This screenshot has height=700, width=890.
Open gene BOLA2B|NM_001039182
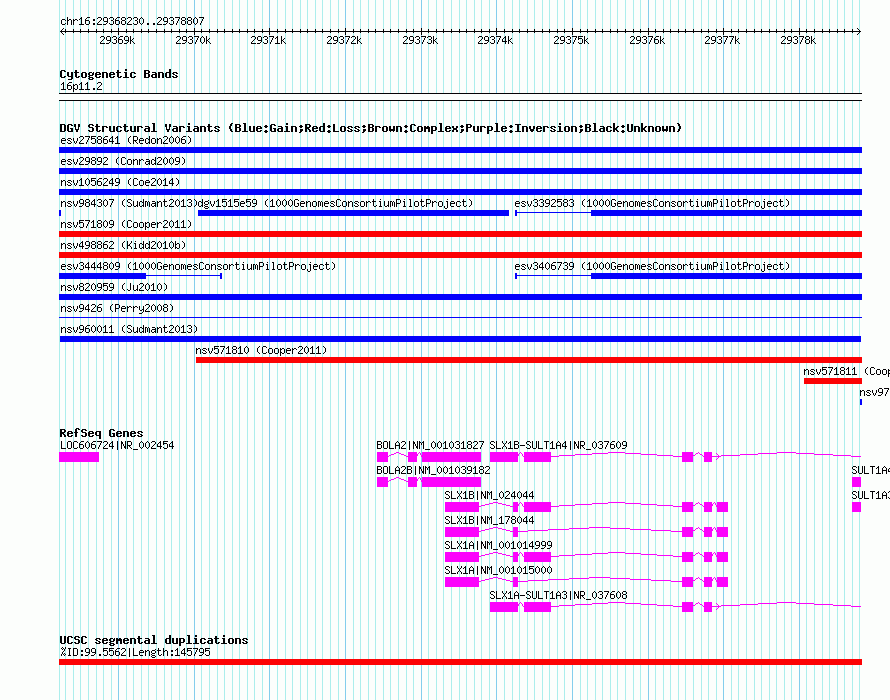tap(433, 470)
